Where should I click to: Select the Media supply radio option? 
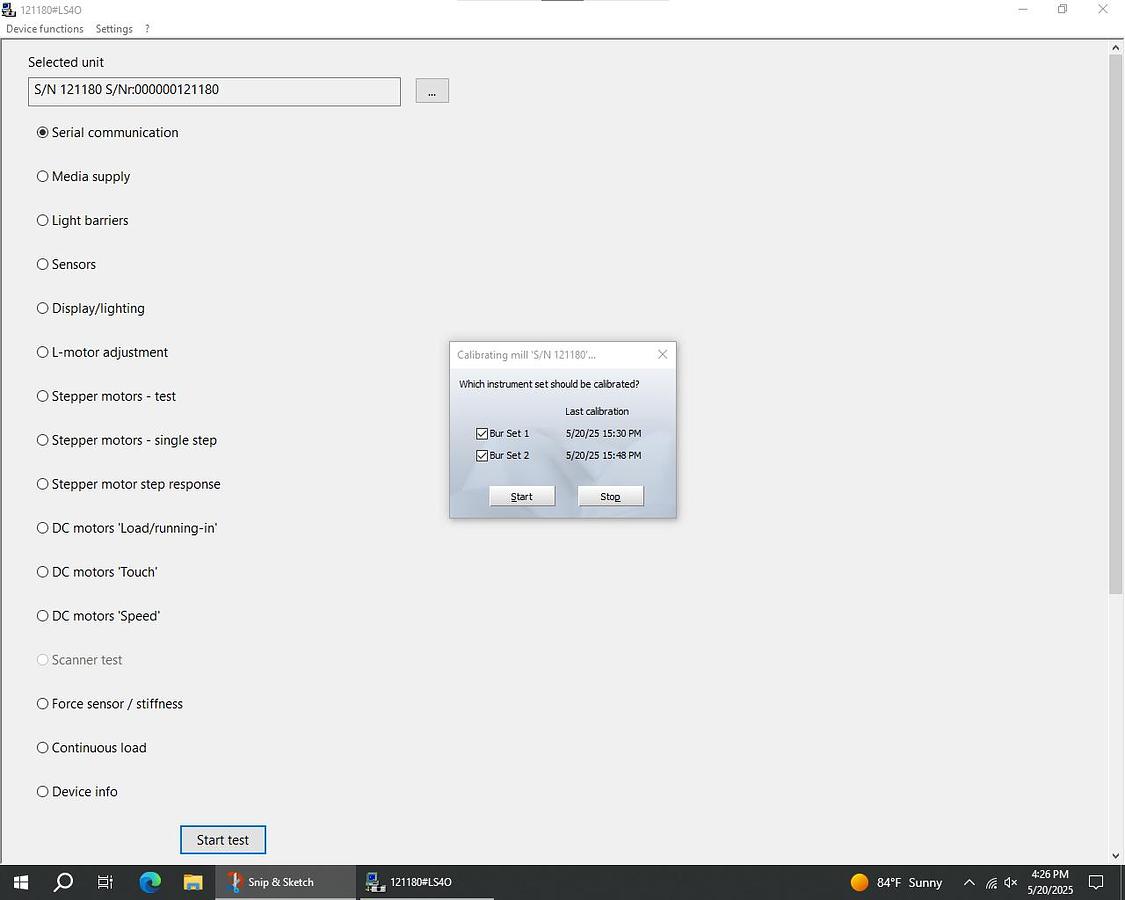pyautogui.click(x=43, y=177)
